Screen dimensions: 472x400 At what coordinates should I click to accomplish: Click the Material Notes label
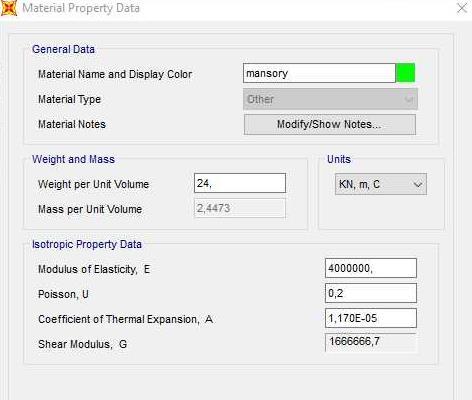[72, 124]
